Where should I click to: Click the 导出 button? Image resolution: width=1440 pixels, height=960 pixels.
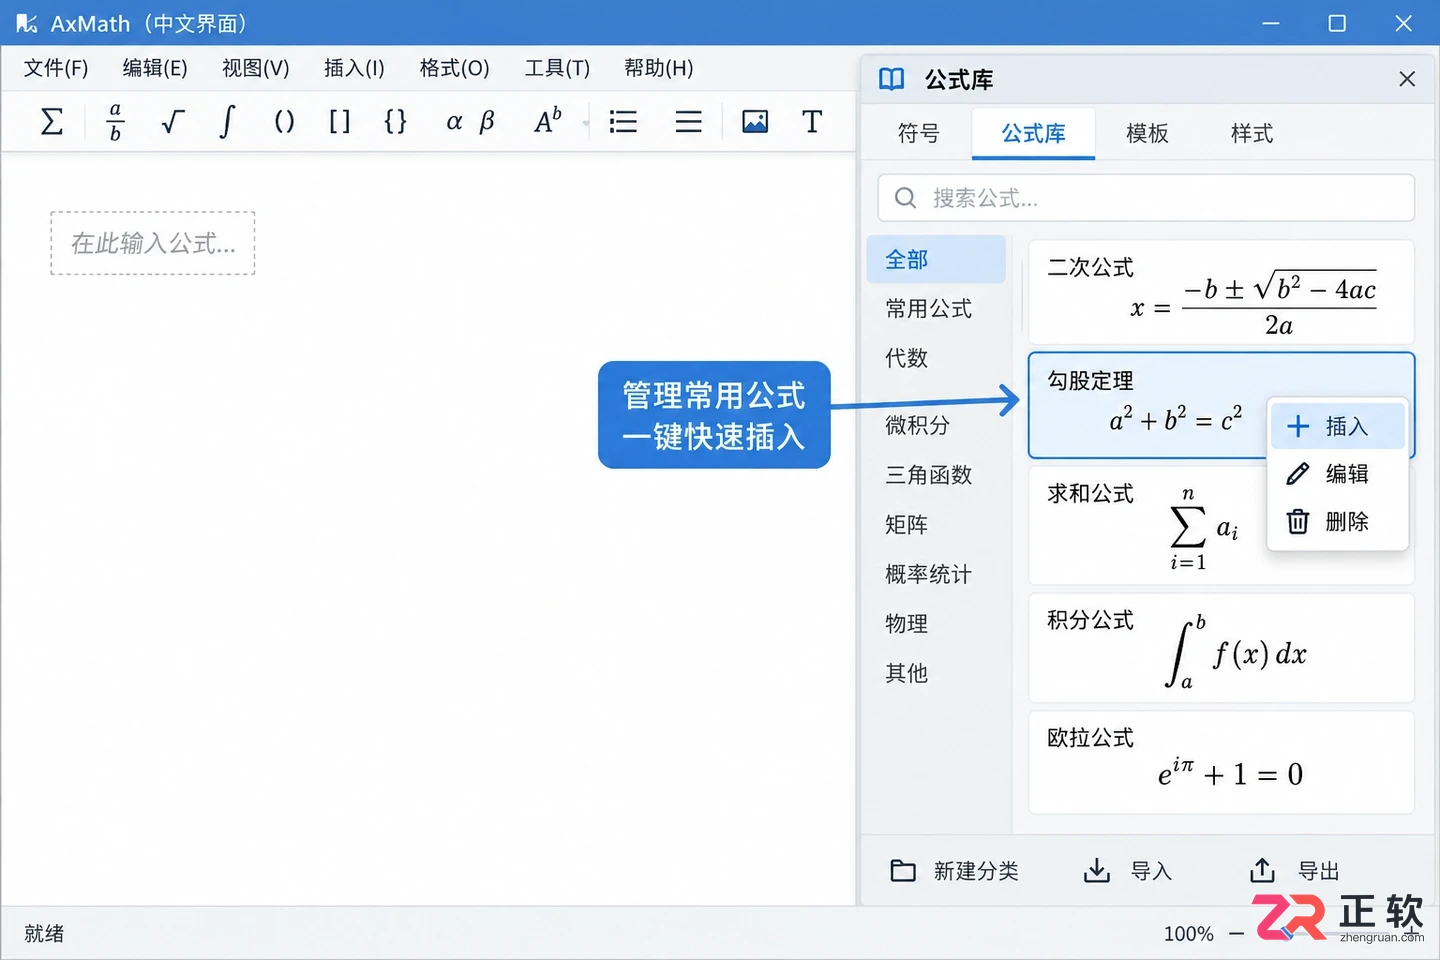pos(1295,871)
